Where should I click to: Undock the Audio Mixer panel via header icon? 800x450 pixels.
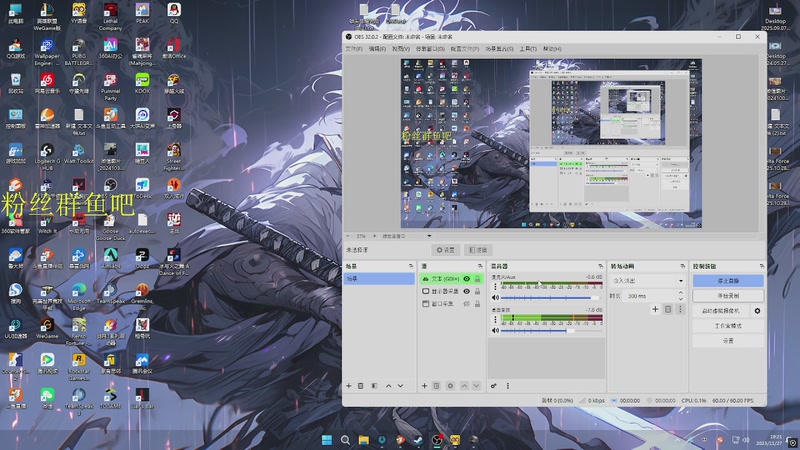coord(601,266)
